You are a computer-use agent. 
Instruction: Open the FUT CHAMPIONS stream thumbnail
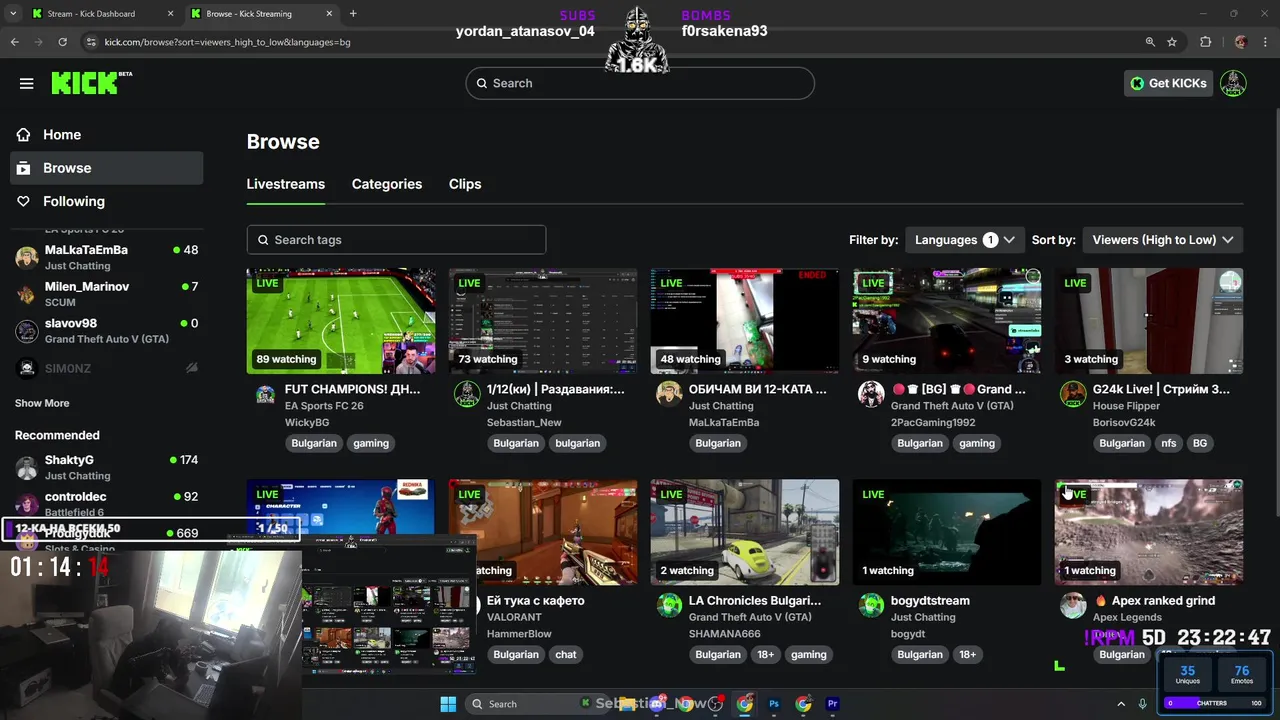coord(341,321)
